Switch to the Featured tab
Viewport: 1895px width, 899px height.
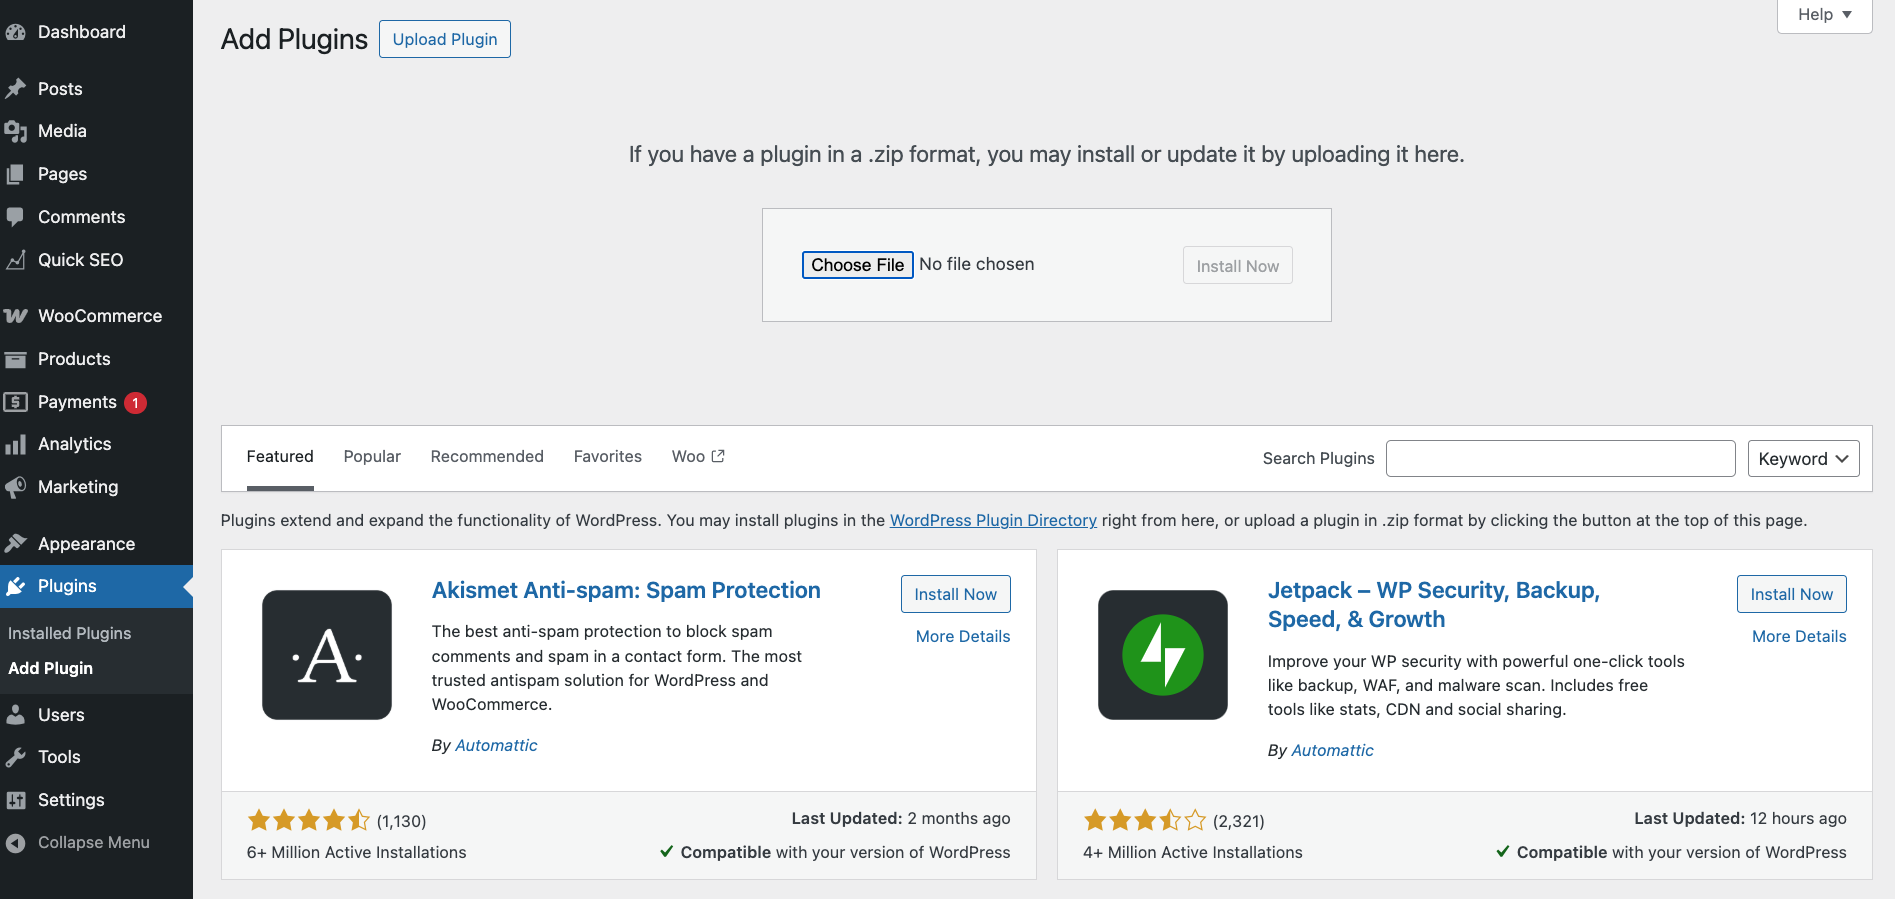(280, 457)
